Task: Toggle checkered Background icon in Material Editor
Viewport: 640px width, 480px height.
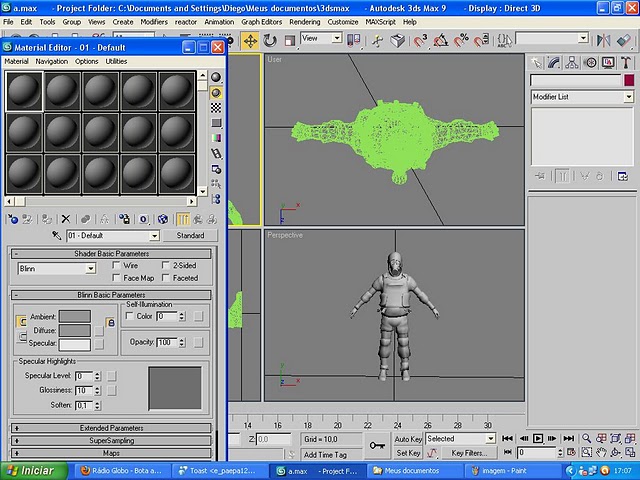Action: [216, 108]
